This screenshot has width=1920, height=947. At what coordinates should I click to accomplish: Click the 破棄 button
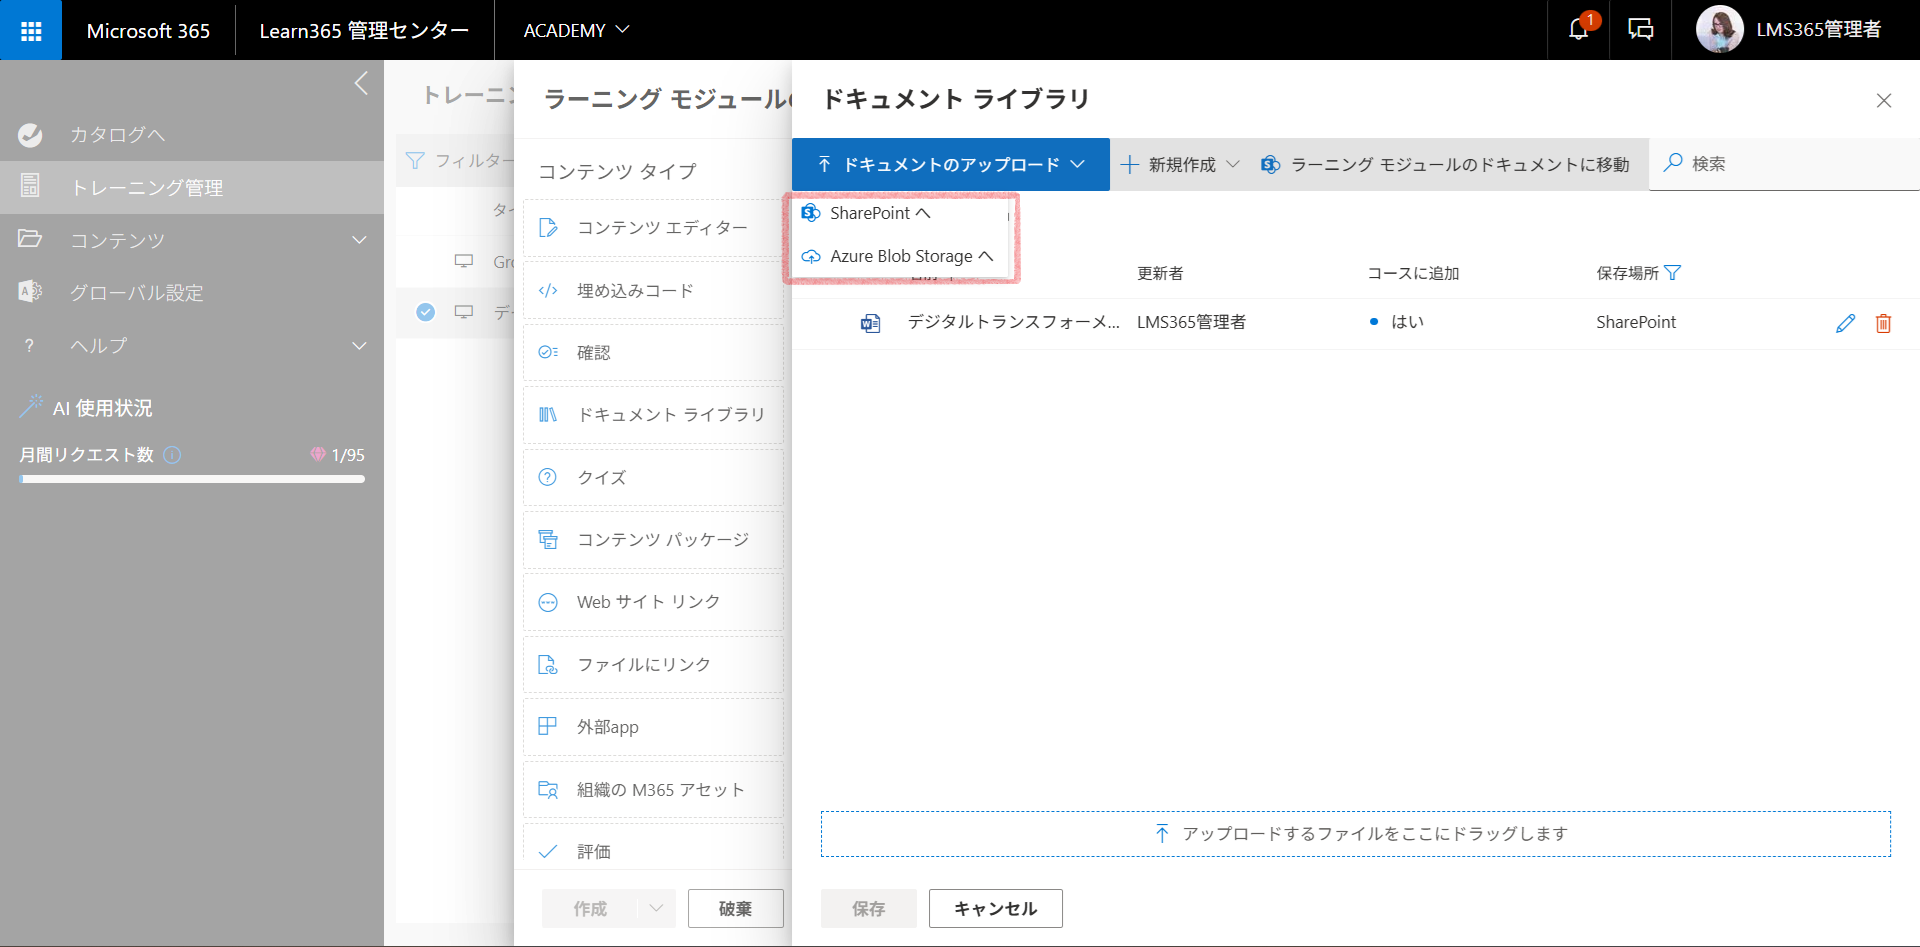click(735, 908)
